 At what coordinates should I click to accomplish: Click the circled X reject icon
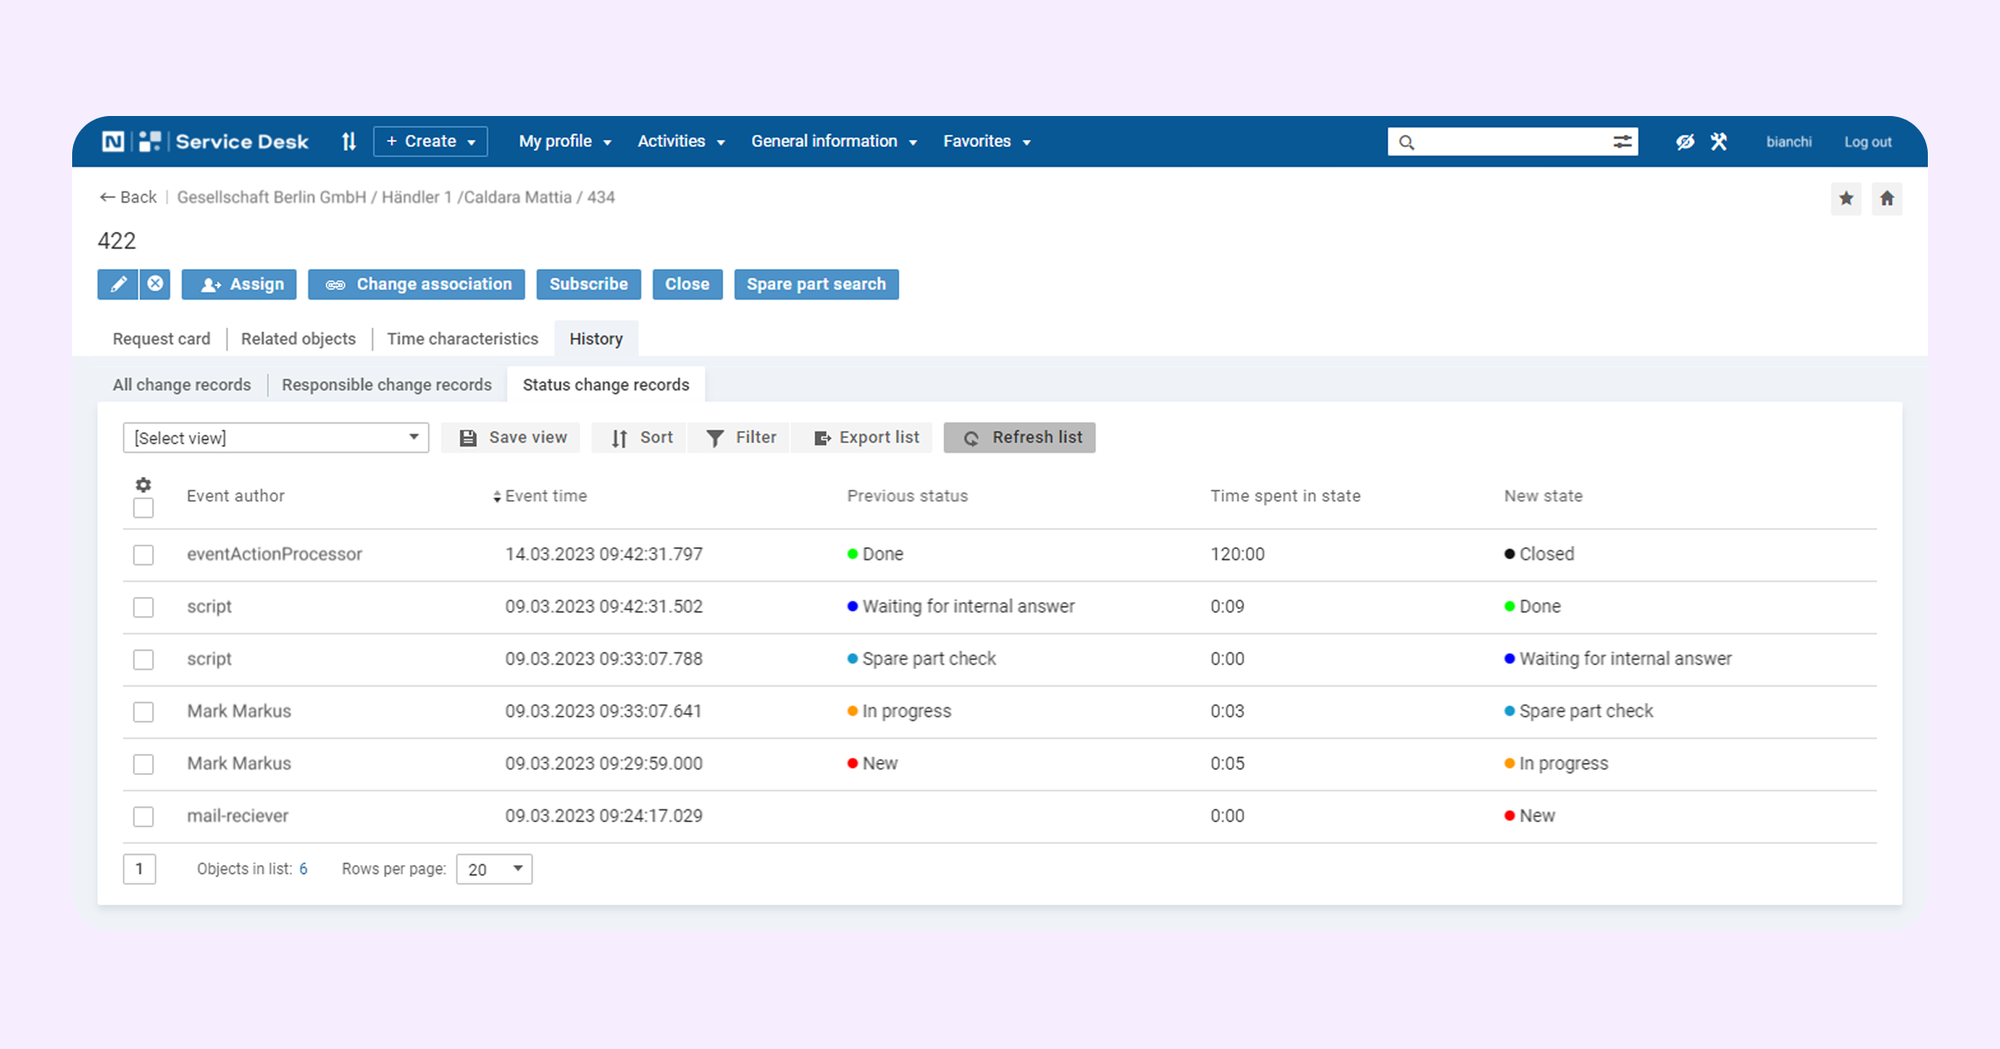point(155,284)
